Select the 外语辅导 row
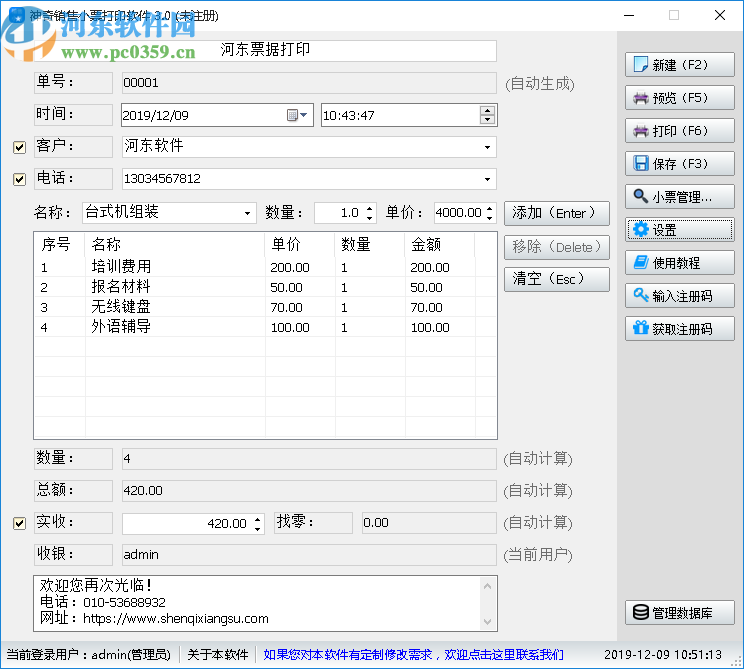This screenshot has width=744, height=669. click(265, 327)
